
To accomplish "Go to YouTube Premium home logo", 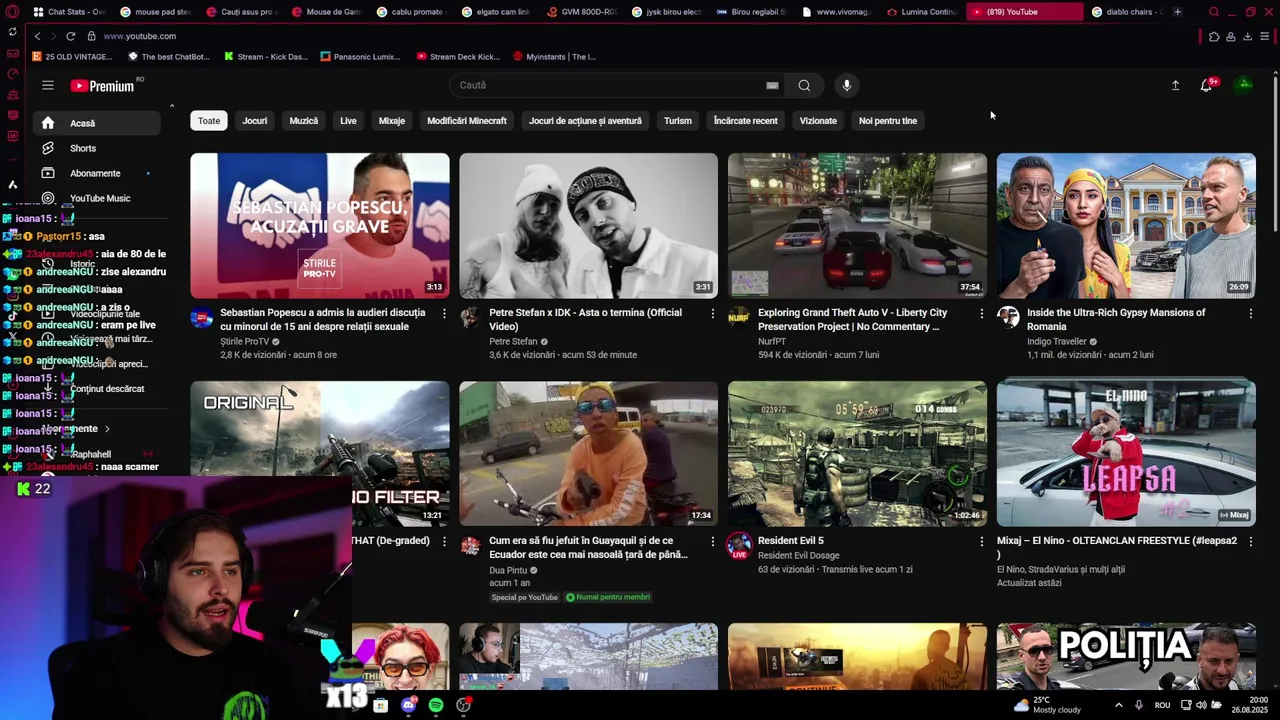I will (103, 86).
